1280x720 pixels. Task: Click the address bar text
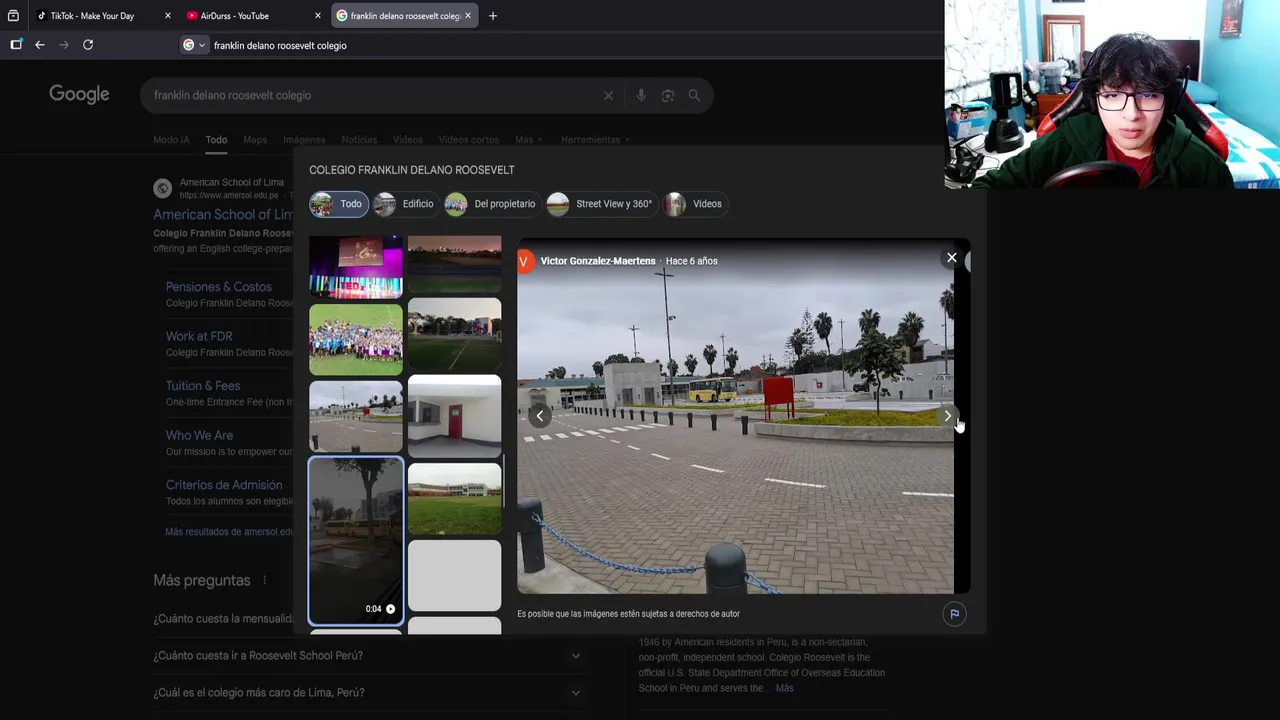tap(280, 45)
